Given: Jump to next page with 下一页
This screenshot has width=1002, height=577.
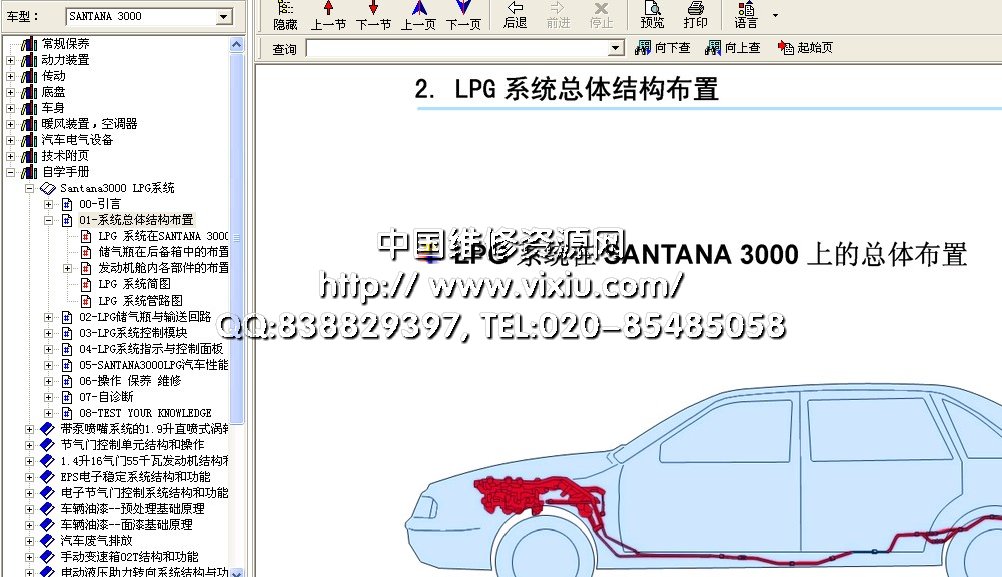Looking at the screenshot, I should click(x=463, y=14).
